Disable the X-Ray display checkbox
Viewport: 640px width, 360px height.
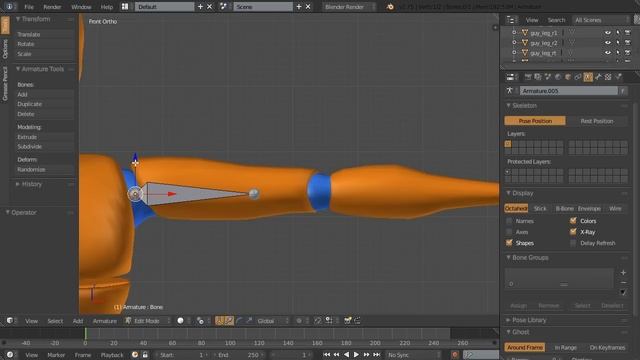point(573,232)
